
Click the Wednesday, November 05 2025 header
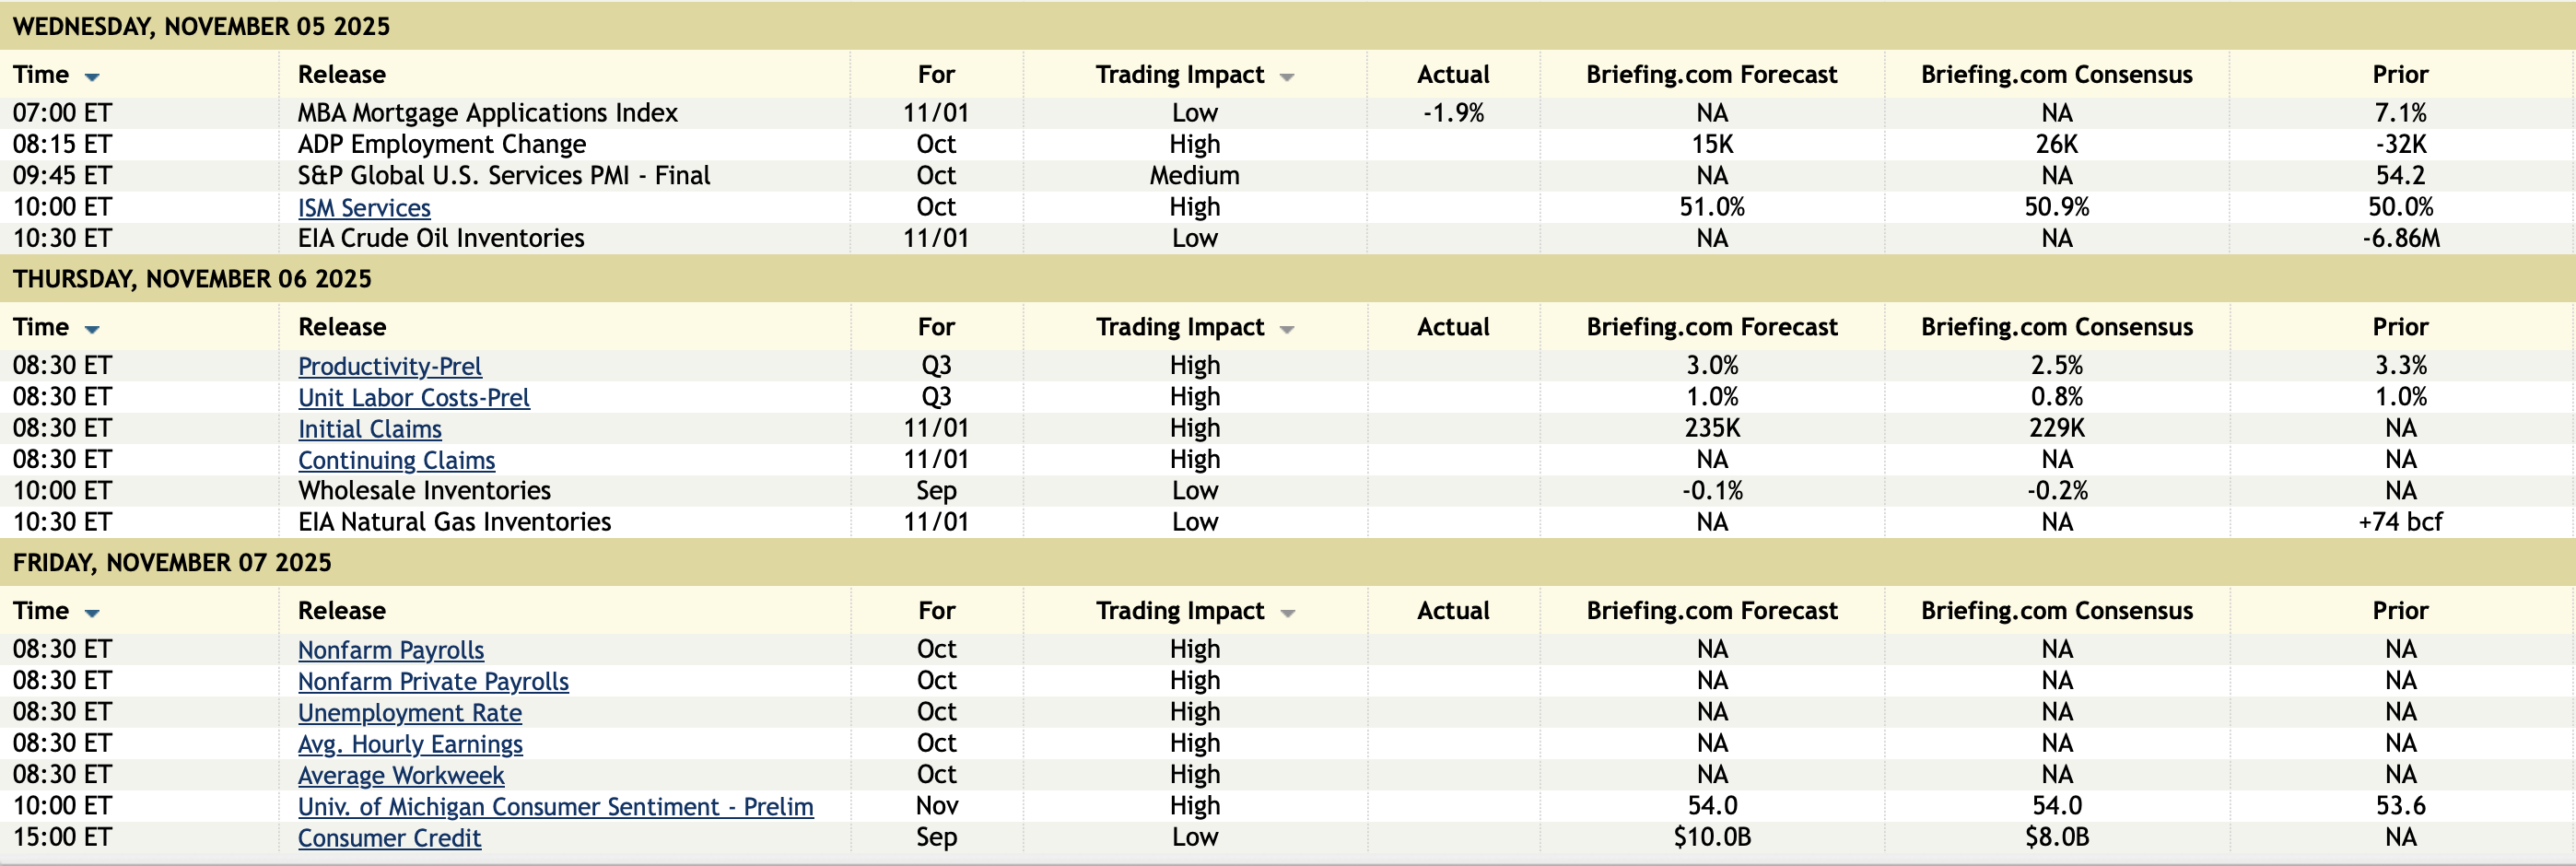point(201,26)
